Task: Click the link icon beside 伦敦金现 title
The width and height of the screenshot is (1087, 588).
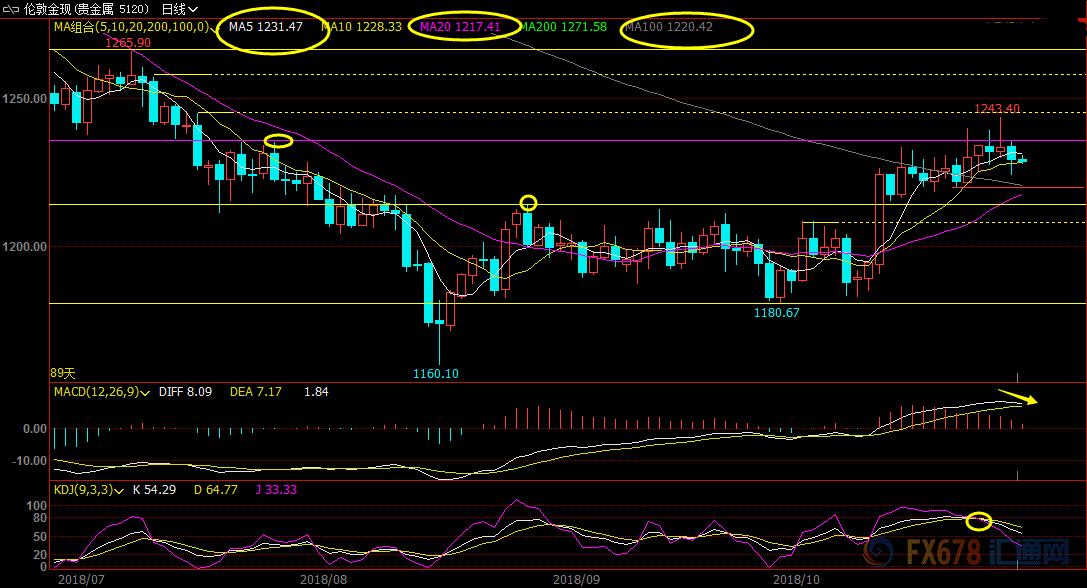Action: (9, 8)
